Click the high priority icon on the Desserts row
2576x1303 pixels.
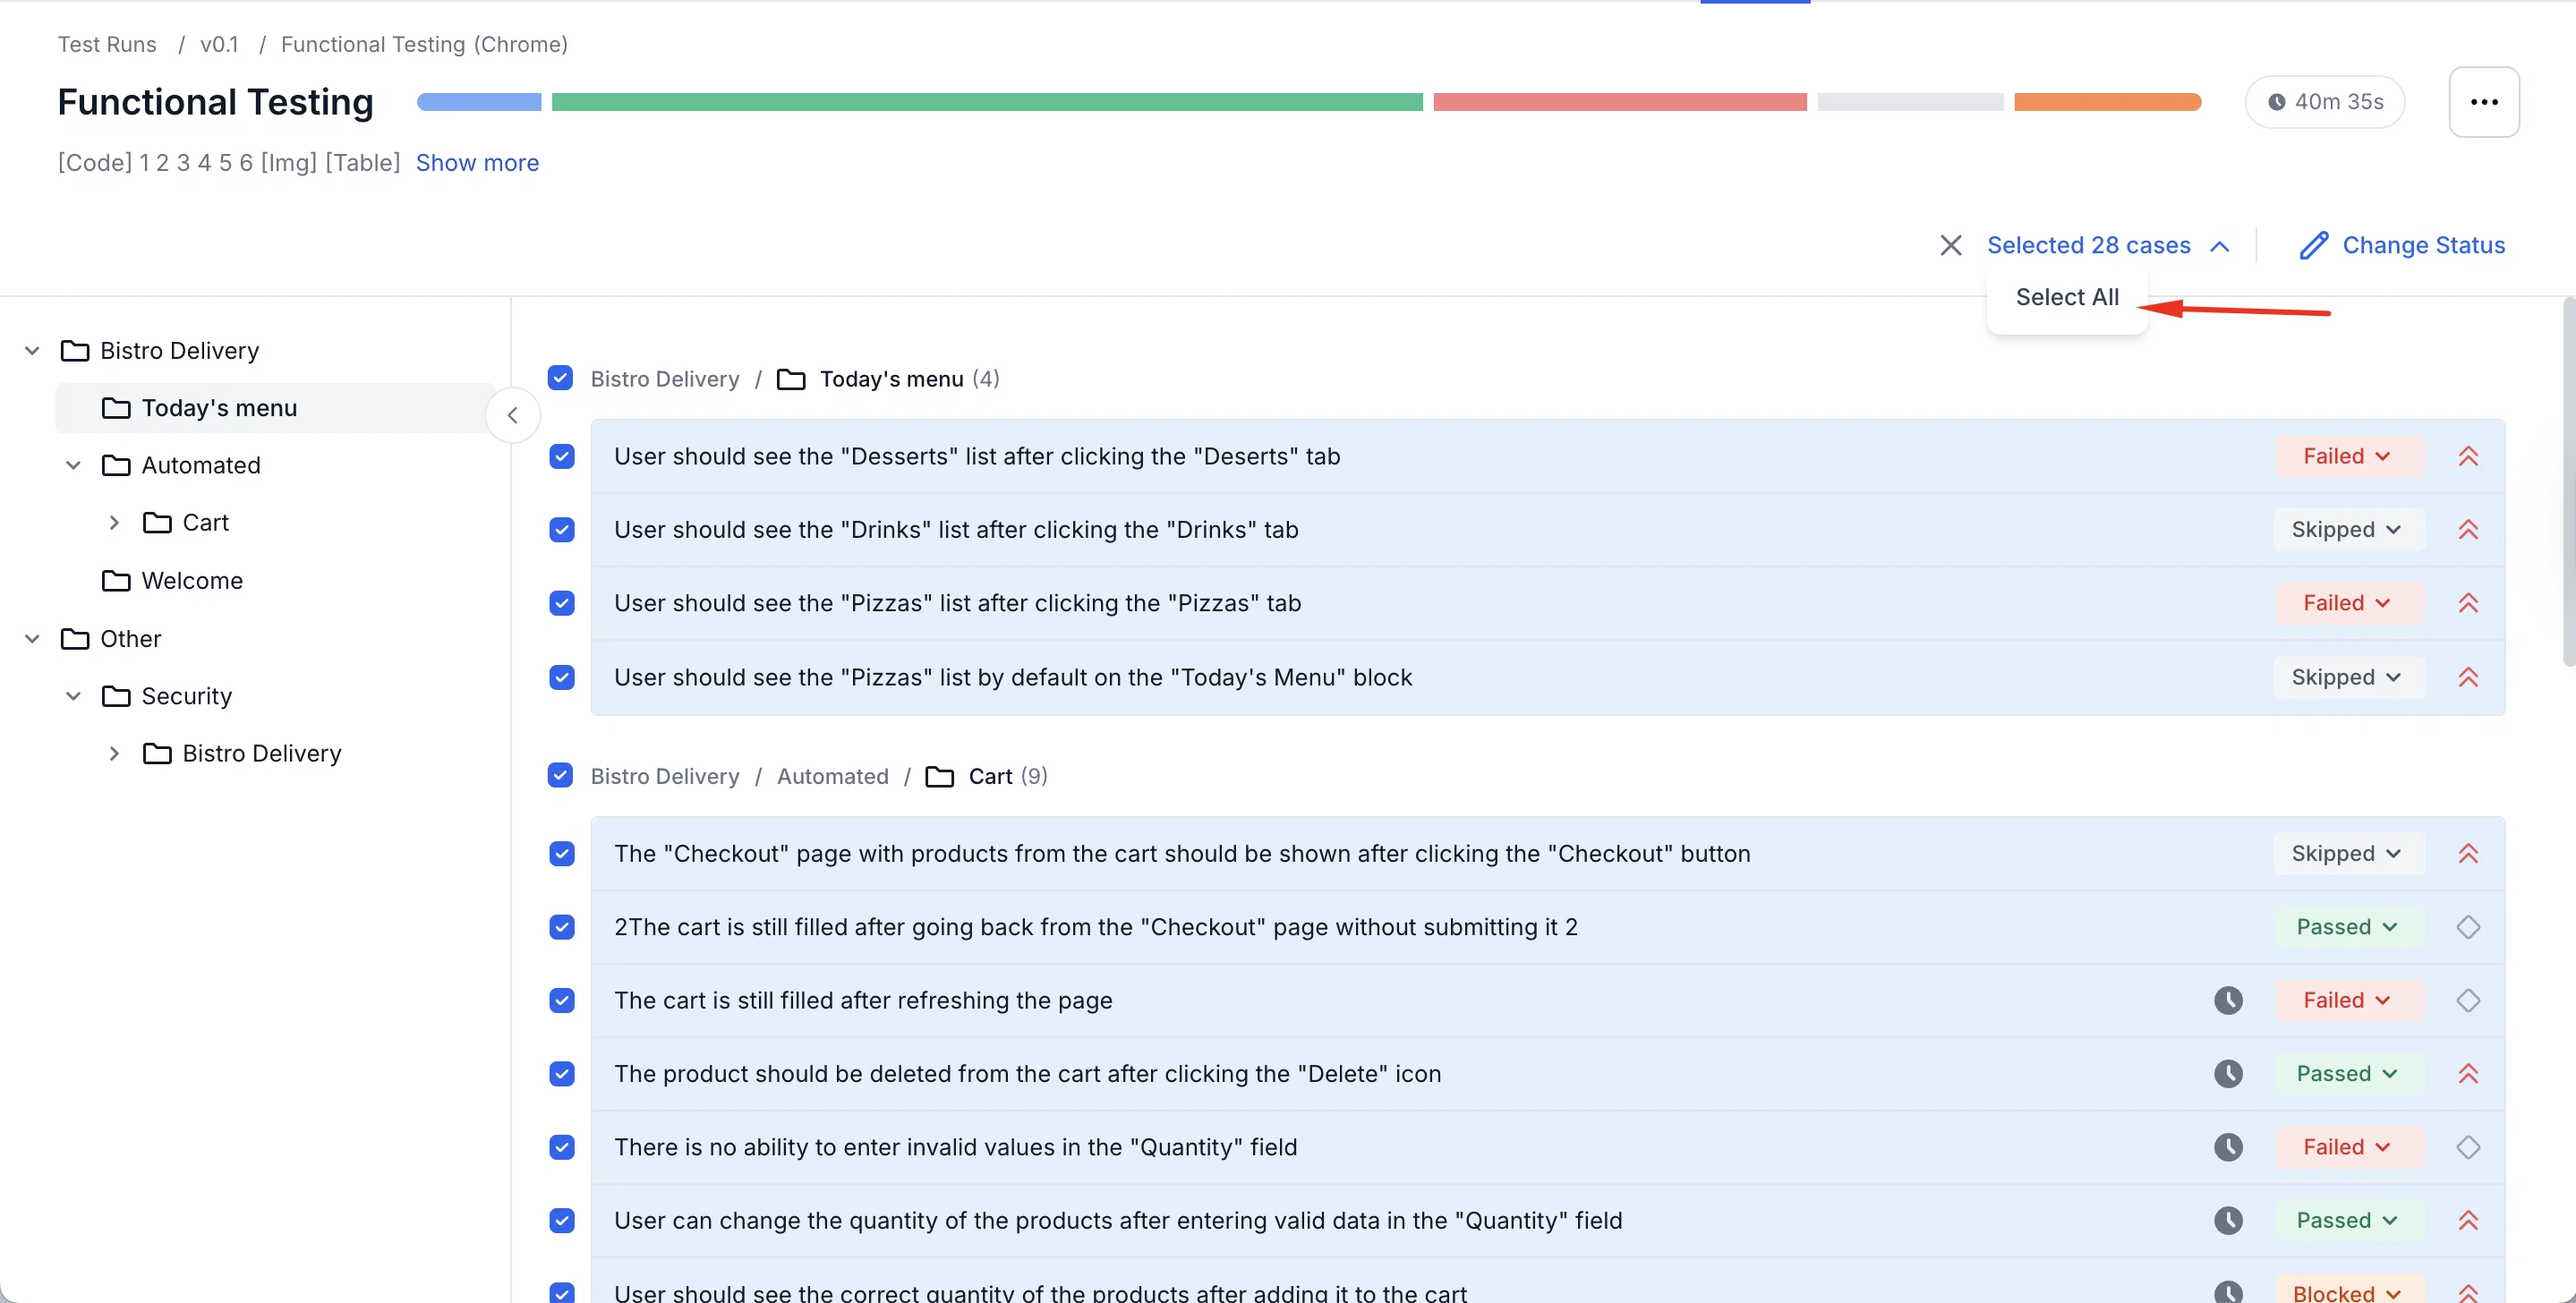[x=2468, y=456]
